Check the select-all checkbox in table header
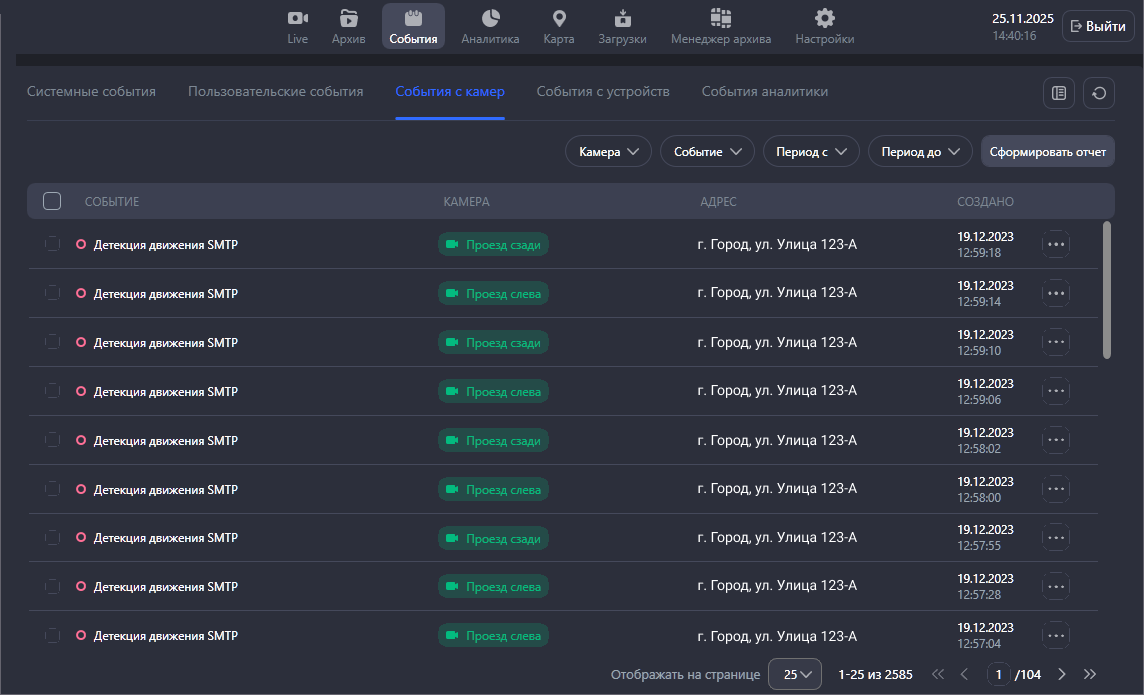This screenshot has height=695, width=1144. pyautogui.click(x=52, y=201)
